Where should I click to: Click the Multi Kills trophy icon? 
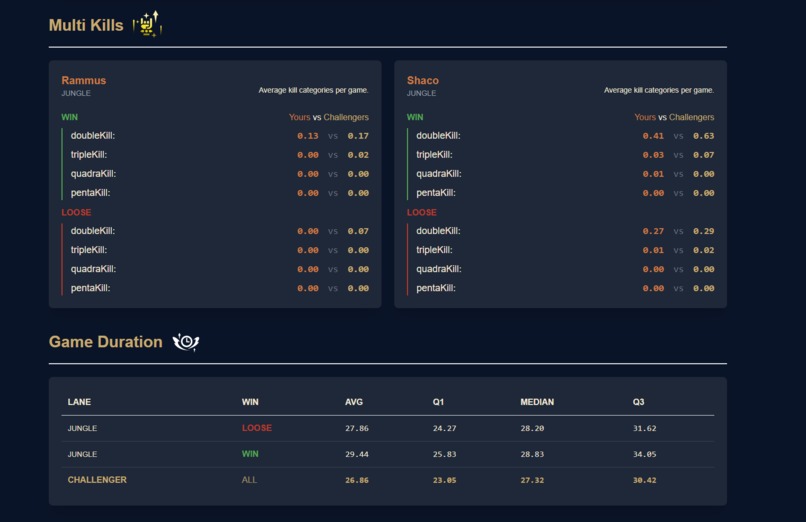pos(148,24)
